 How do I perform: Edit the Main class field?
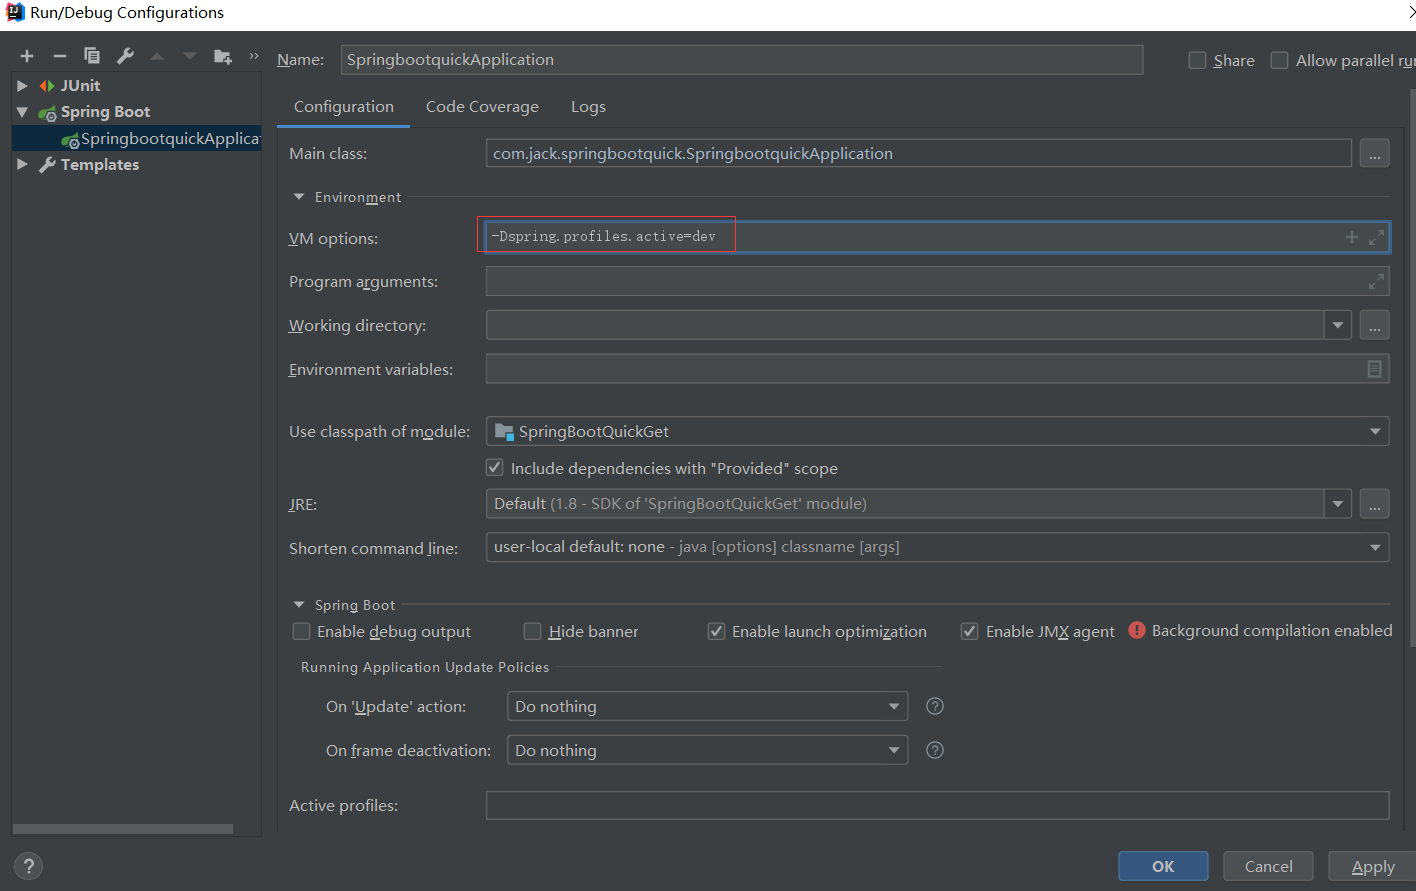(919, 153)
